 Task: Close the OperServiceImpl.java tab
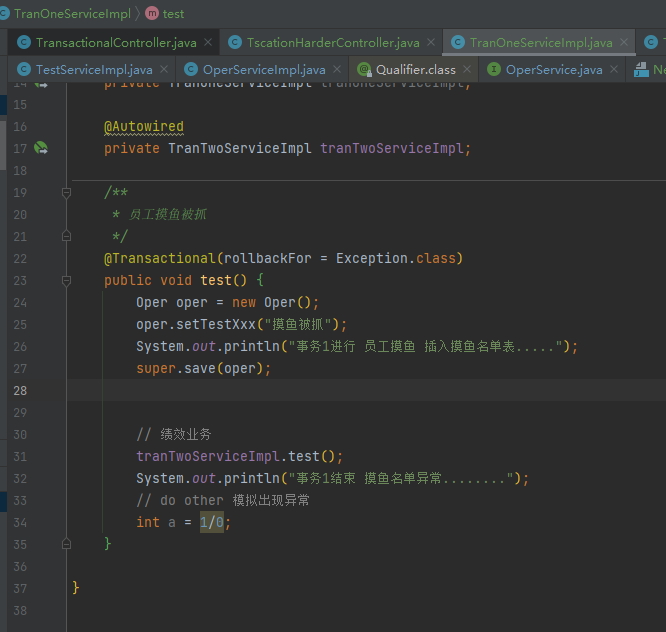pos(337,69)
